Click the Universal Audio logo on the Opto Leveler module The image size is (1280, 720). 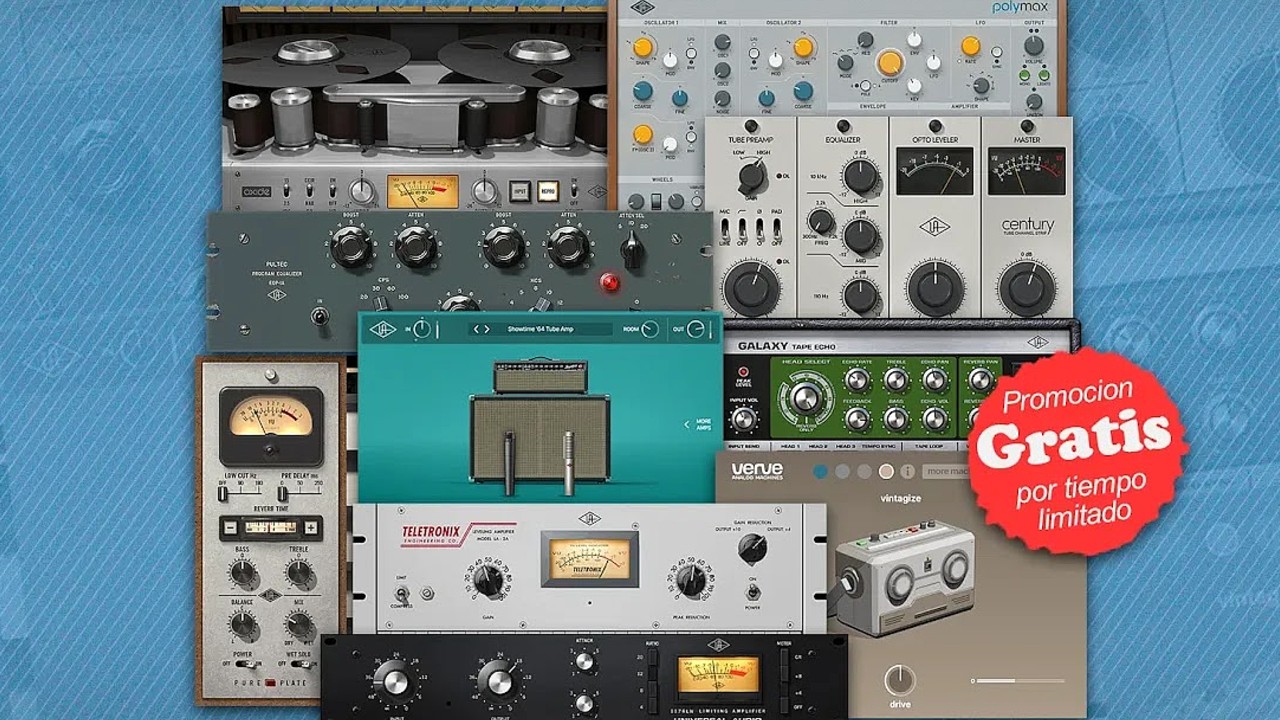click(936, 227)
